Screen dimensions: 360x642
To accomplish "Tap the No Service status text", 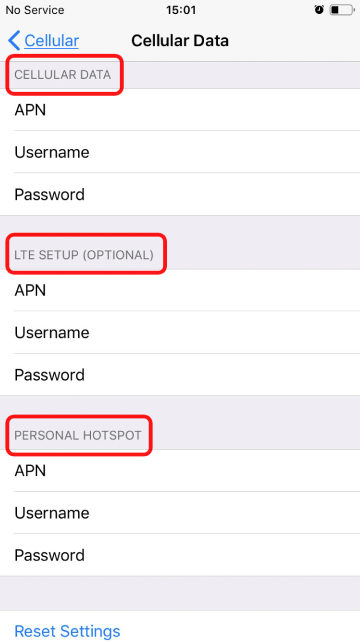I will (35, 10).
